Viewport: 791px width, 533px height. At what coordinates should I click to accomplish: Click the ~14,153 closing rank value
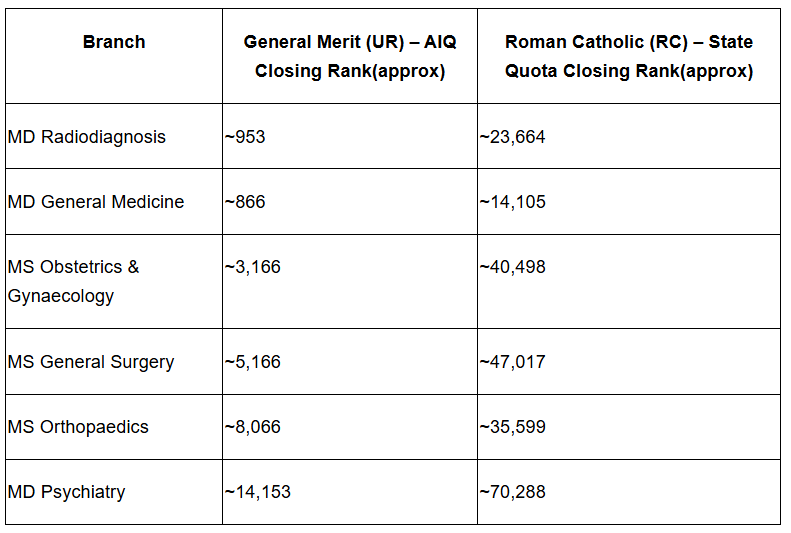coord(258,492)
